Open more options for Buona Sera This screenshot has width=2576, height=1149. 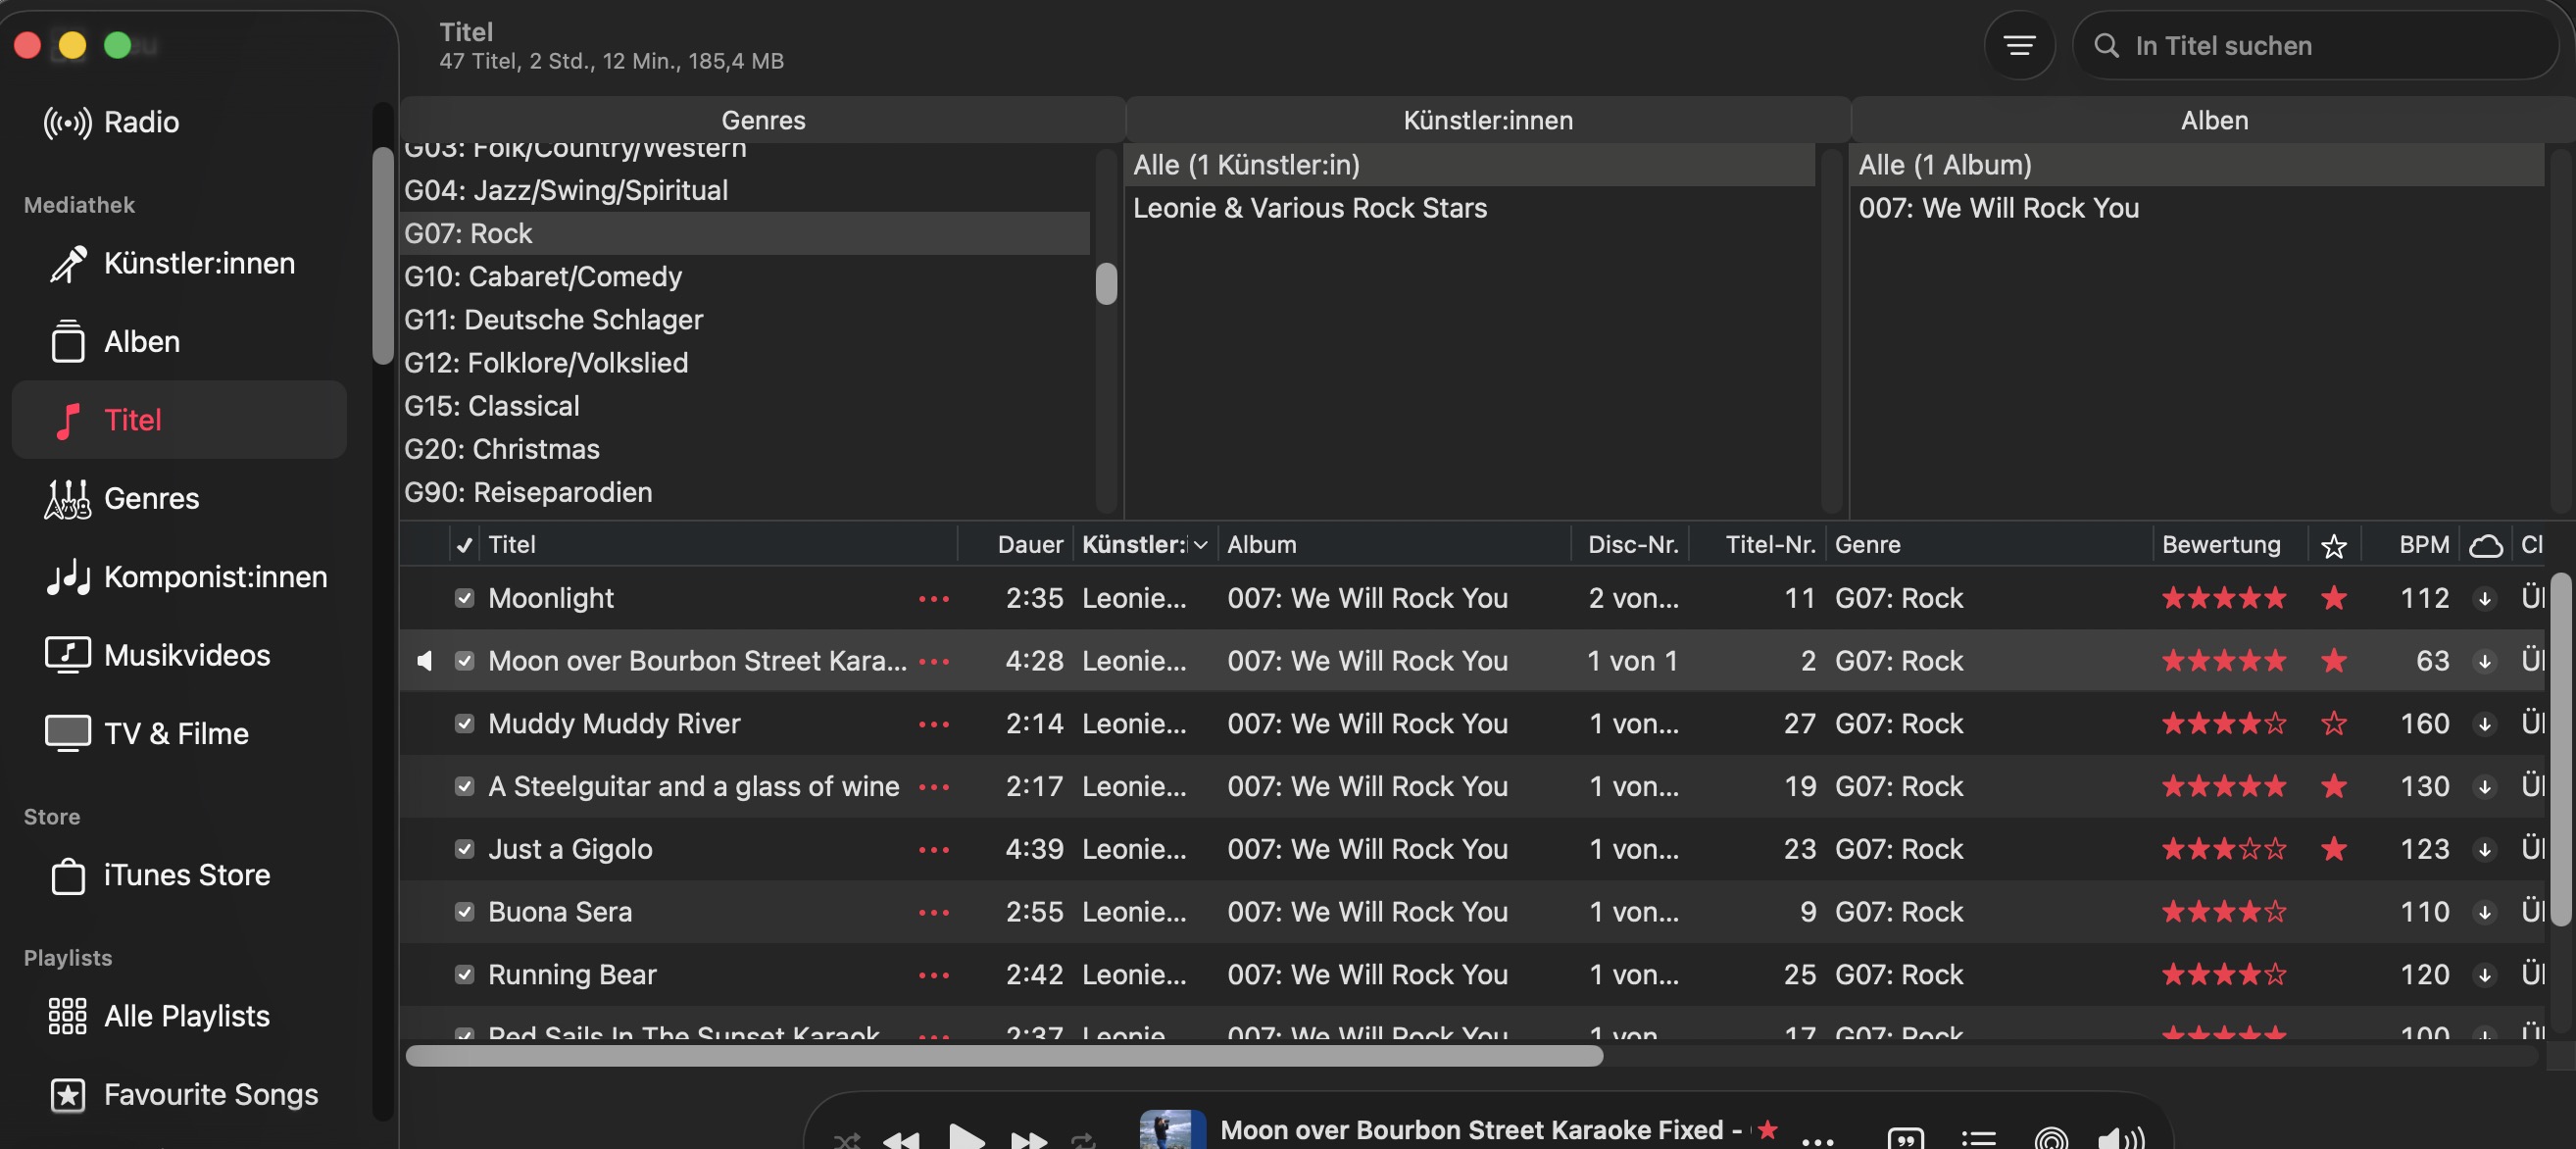point(933,913)
